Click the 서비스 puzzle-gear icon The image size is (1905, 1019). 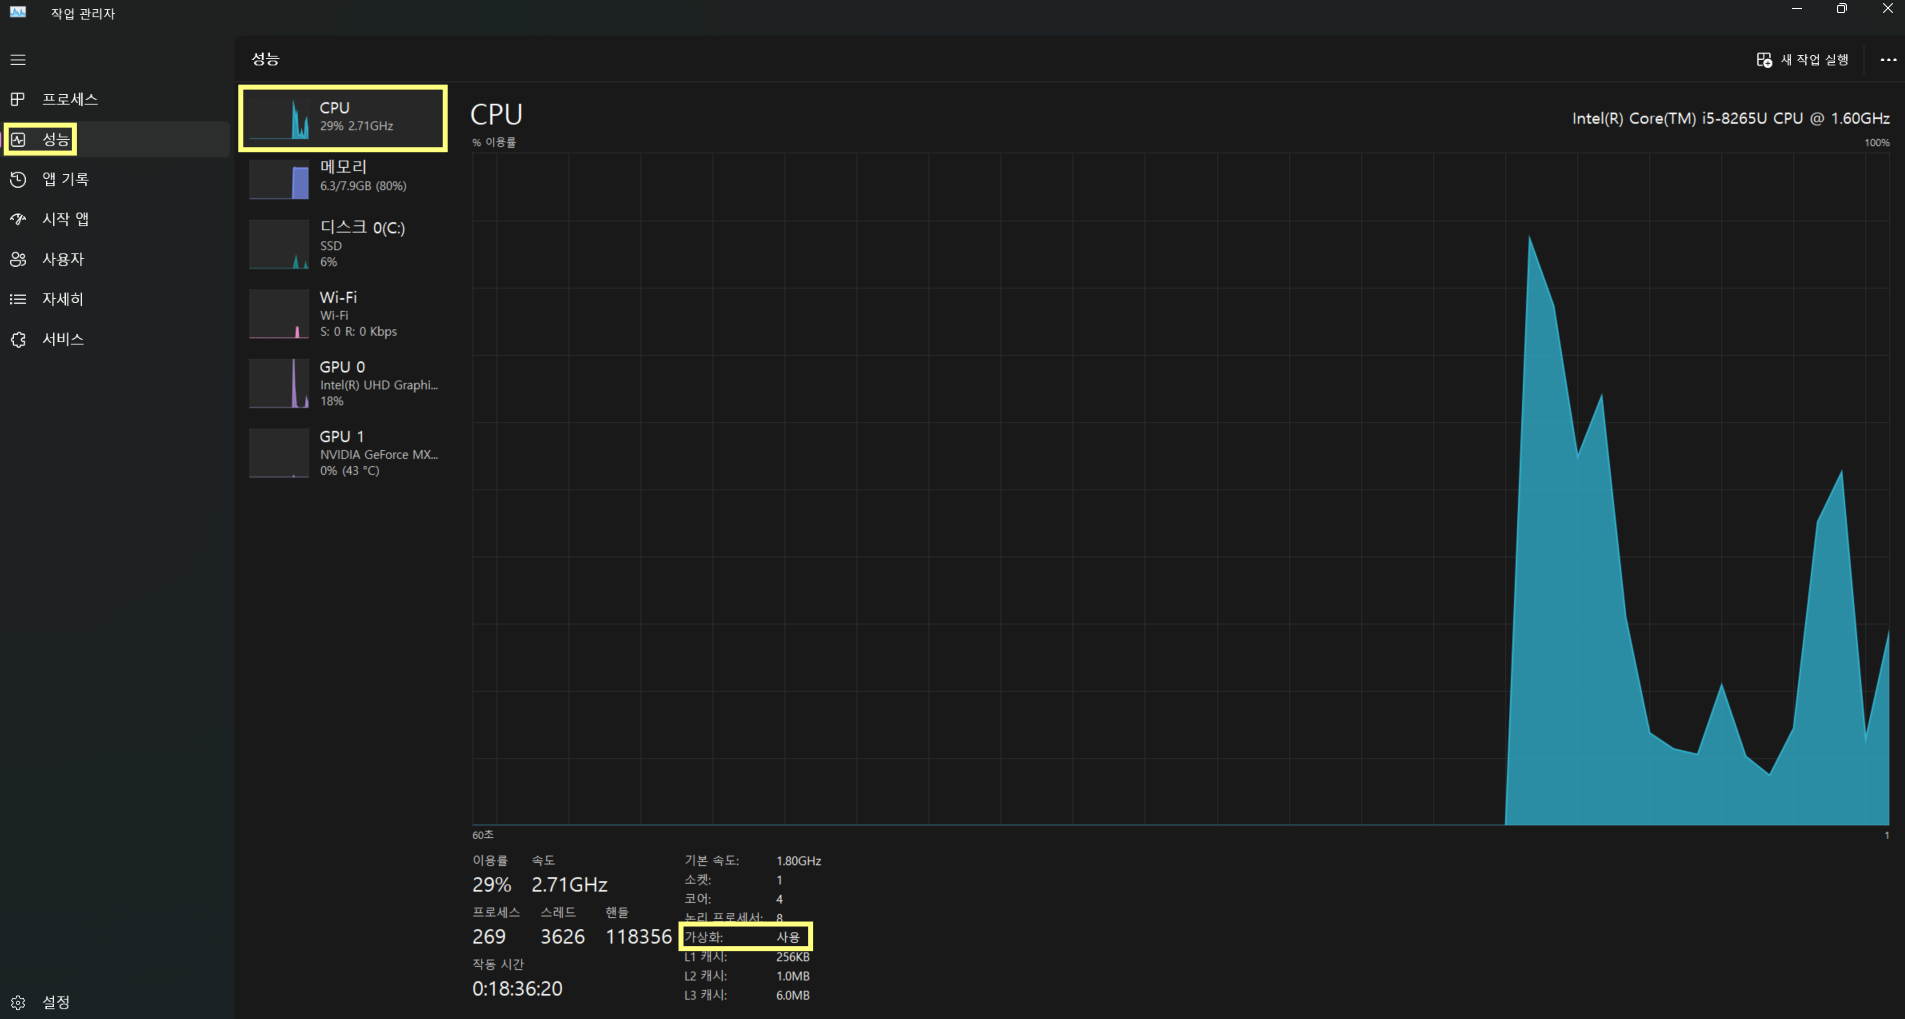pos(18,339)
